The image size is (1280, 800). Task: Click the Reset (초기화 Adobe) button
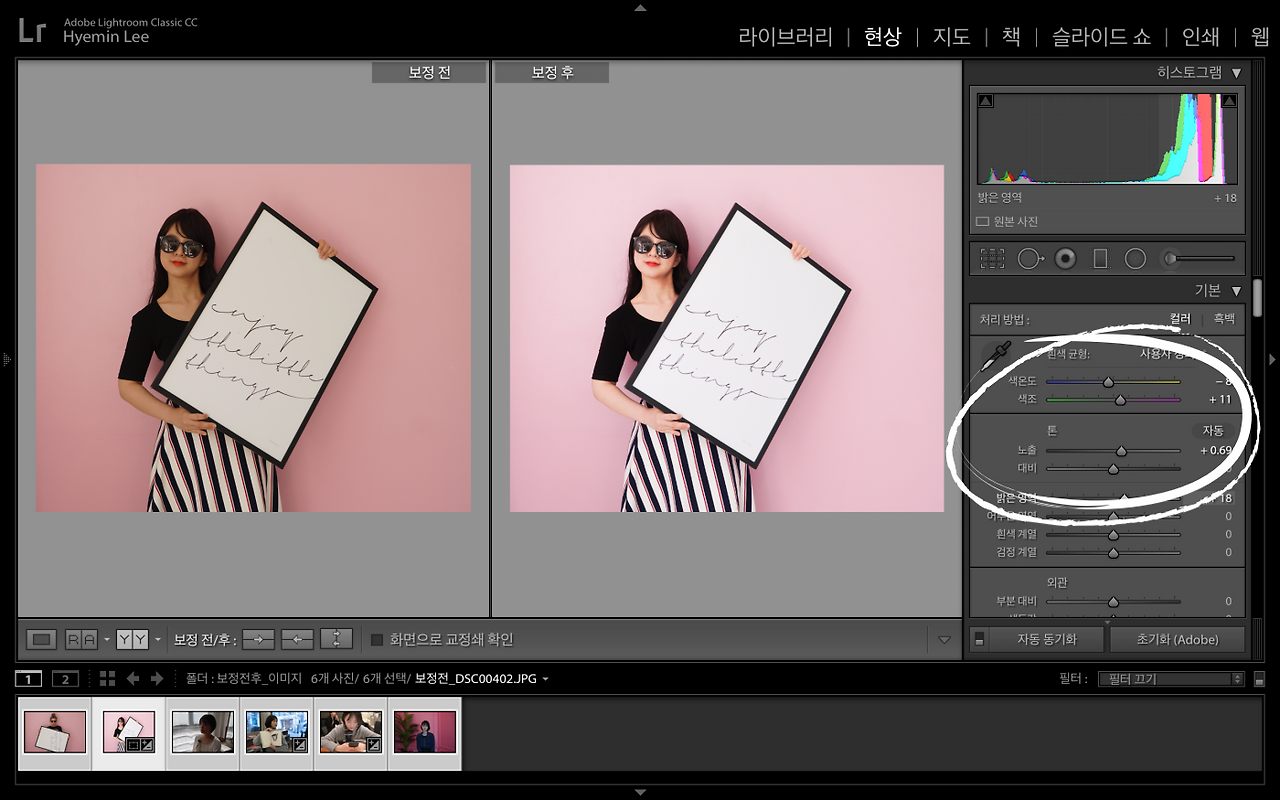[x=1177, y=639]
